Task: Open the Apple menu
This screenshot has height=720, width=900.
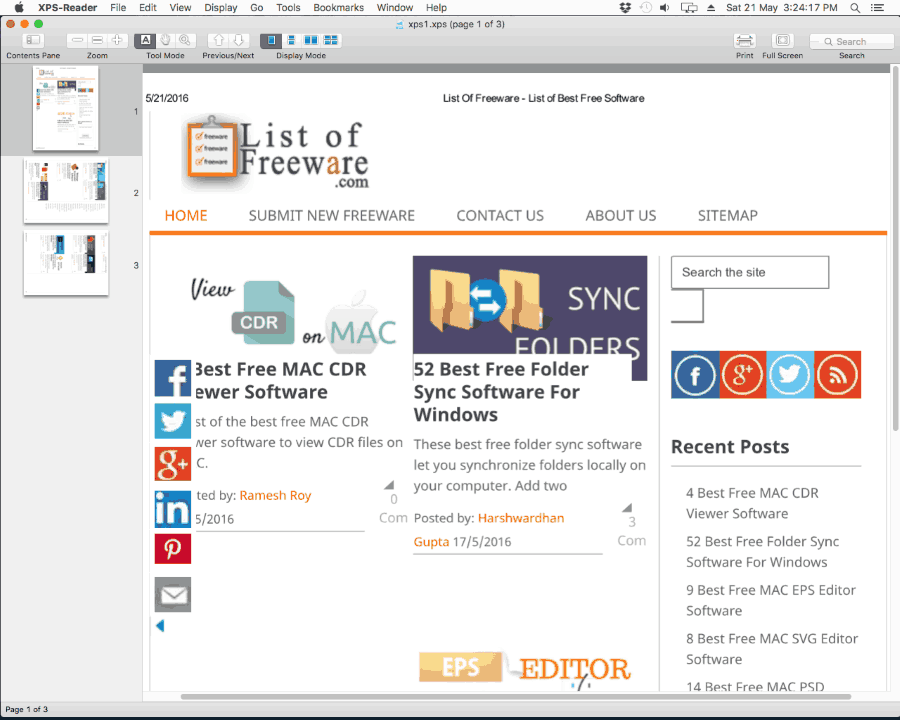Action: tap(19, 7)
